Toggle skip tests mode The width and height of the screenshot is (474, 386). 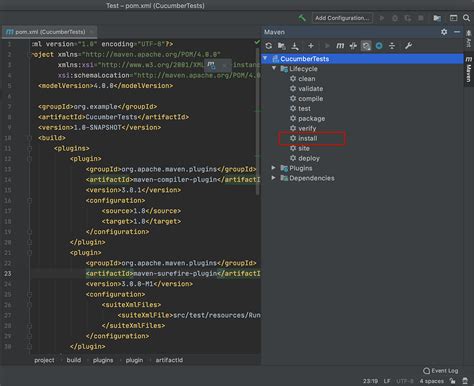coord(366,46)
